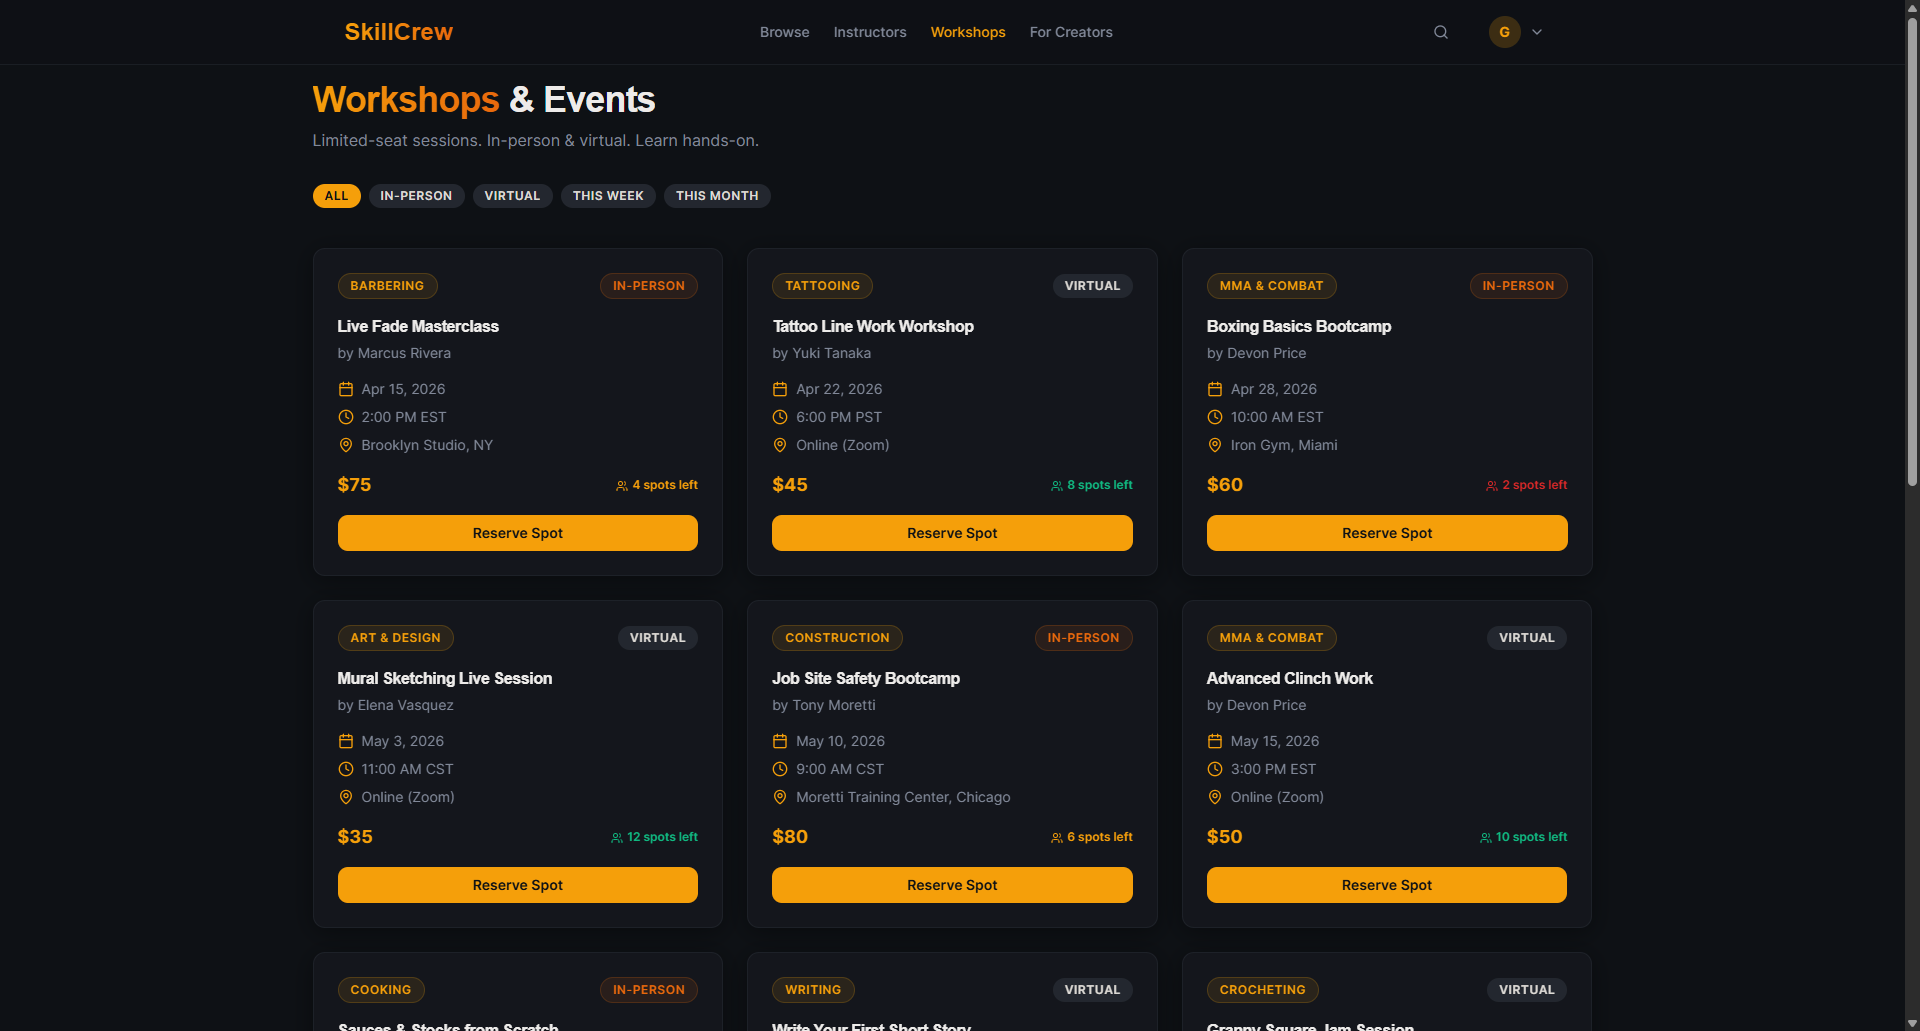Click the calendar icon beside Apr 22, 2026
Viewport: 1920px width, 1031px height.
(x=780, y=389)
